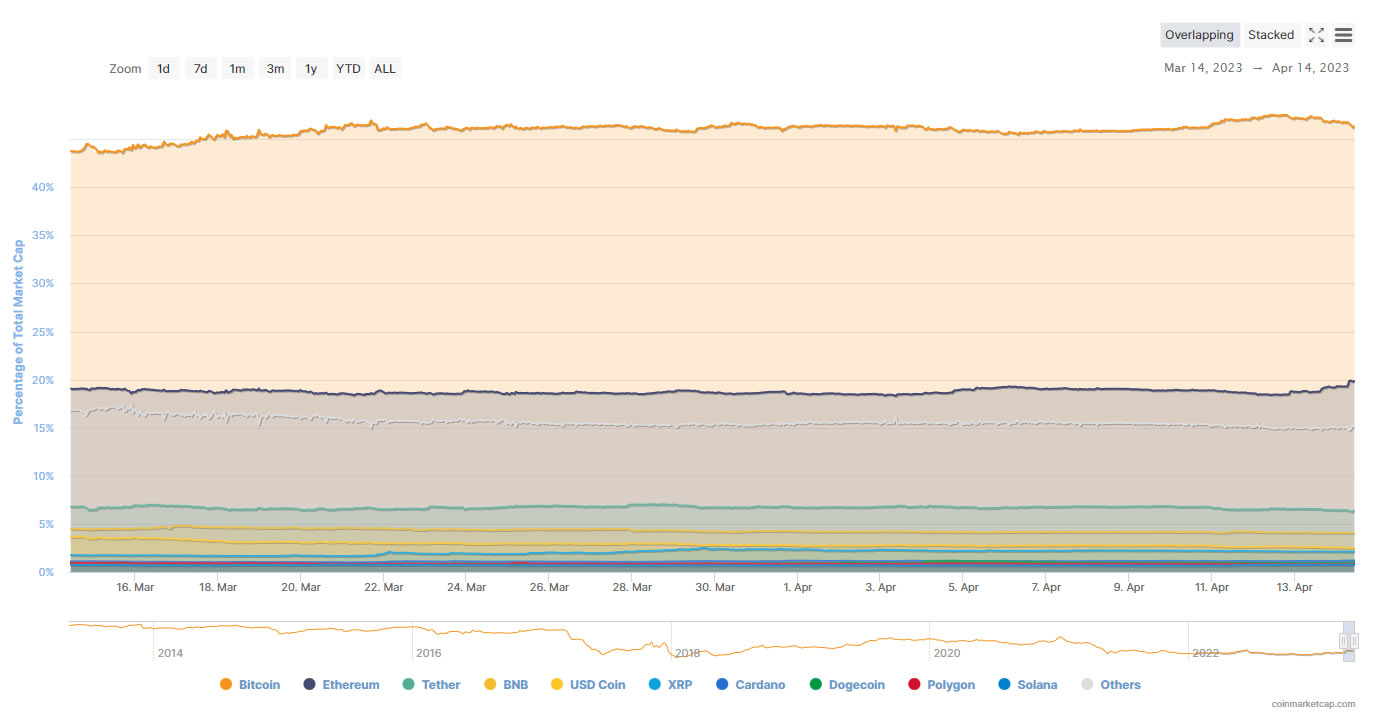Choose the YTD zoom range

point(348,69)
